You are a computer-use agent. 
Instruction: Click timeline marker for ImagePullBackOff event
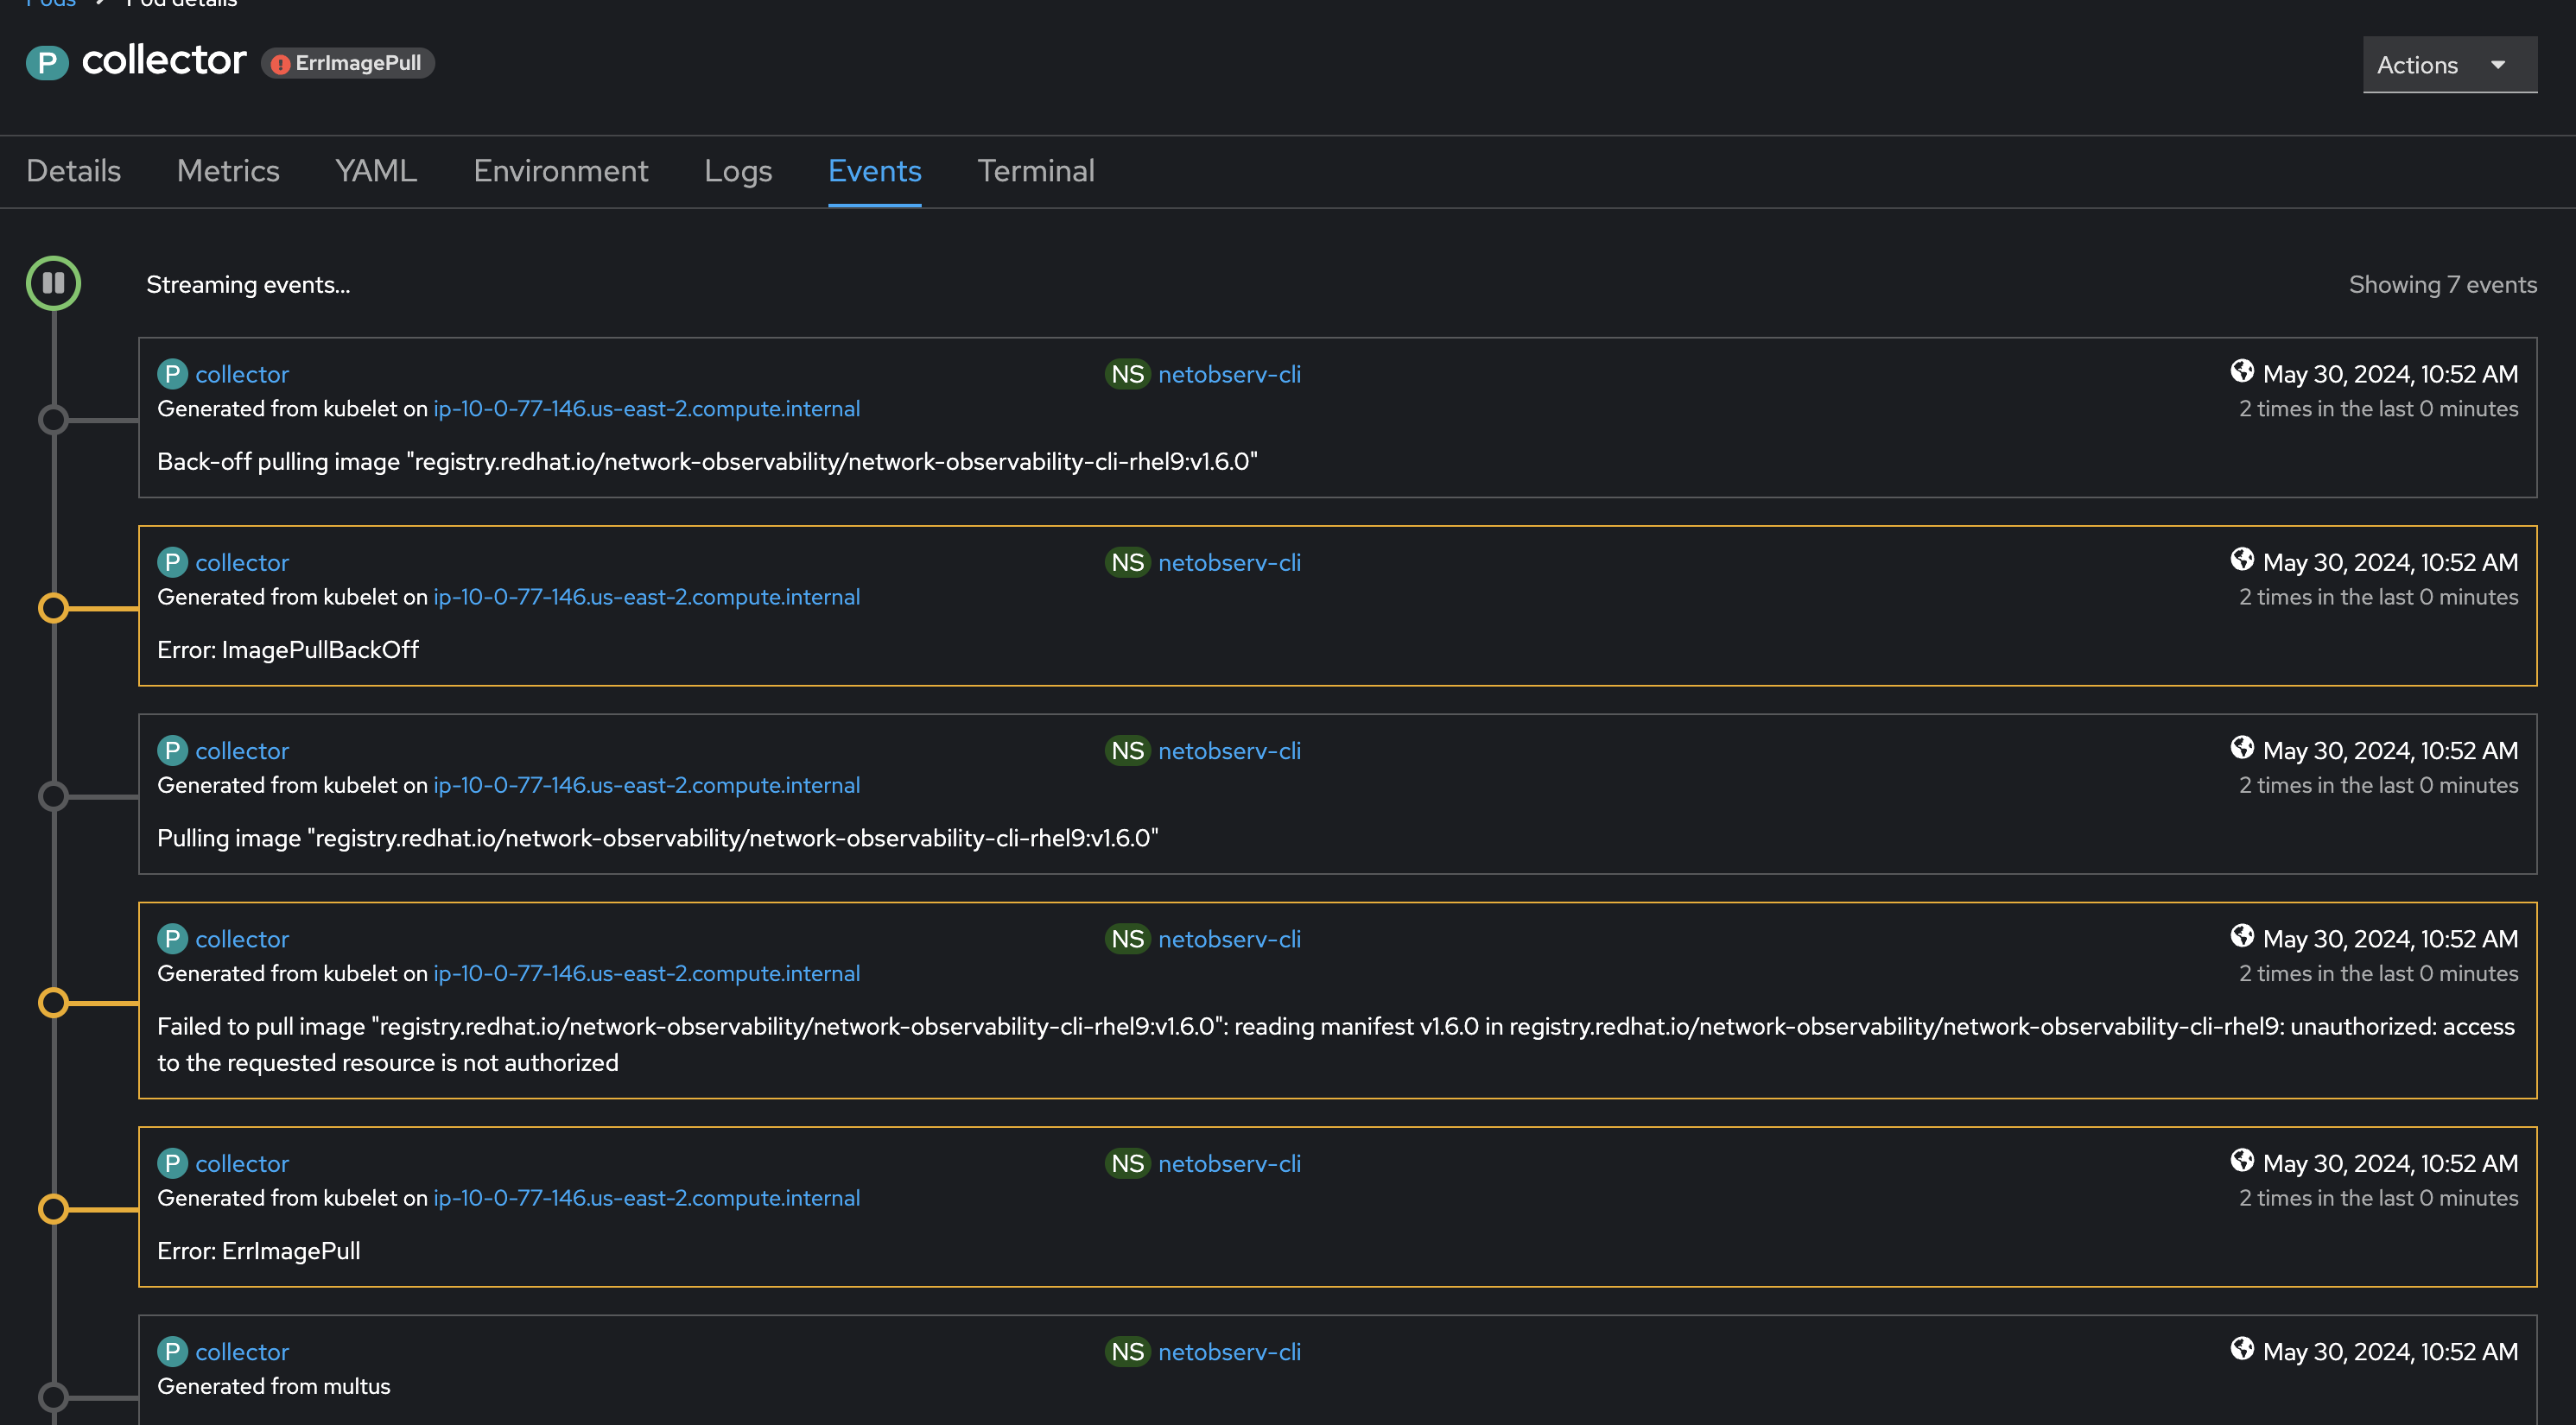tap(53, 608)
